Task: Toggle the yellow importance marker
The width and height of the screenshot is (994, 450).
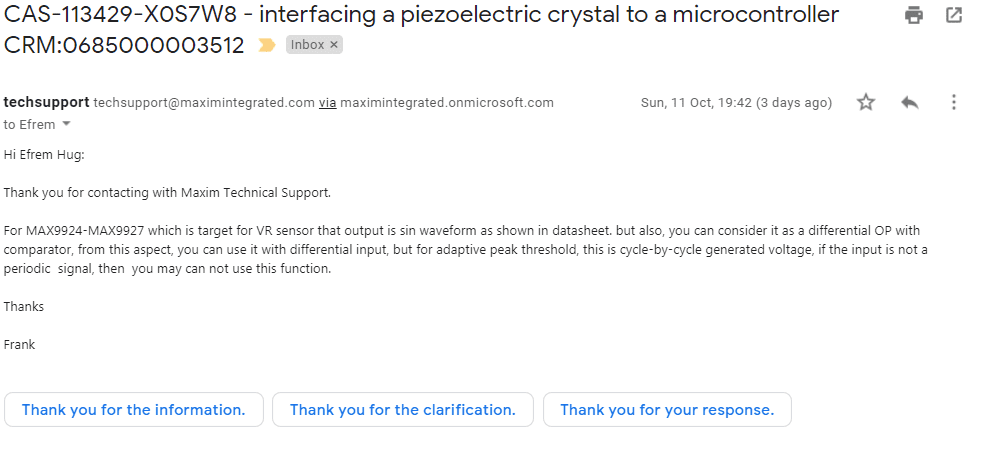Action: 266,45
